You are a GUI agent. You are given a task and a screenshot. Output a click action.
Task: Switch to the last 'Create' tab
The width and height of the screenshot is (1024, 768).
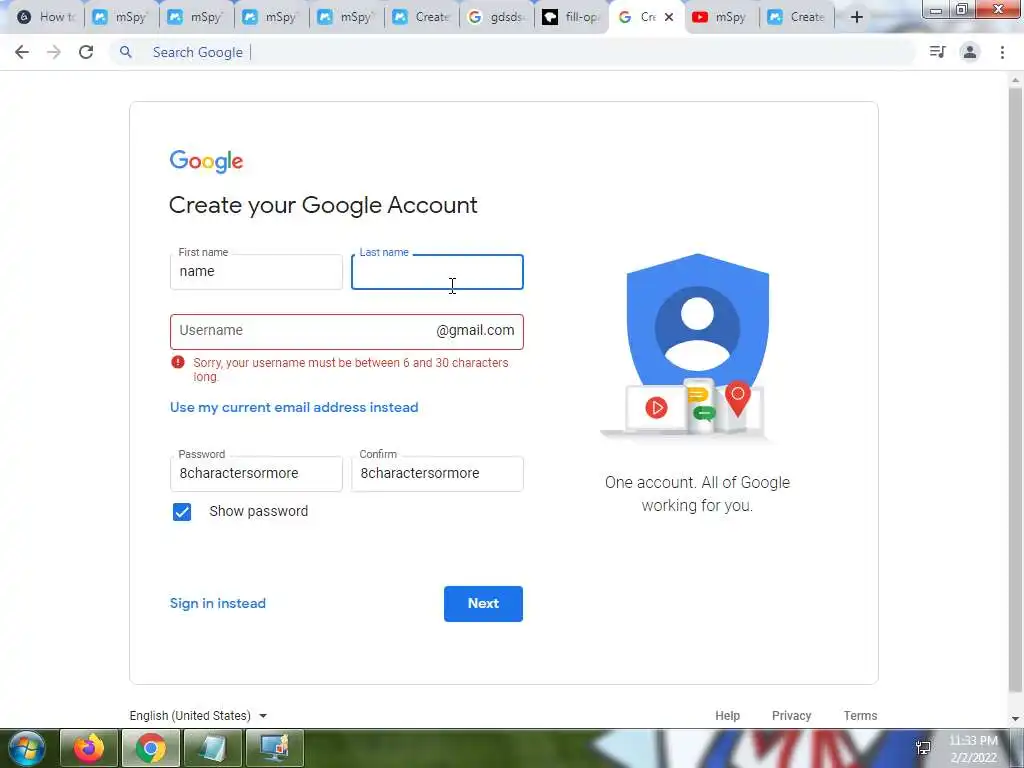797,17
